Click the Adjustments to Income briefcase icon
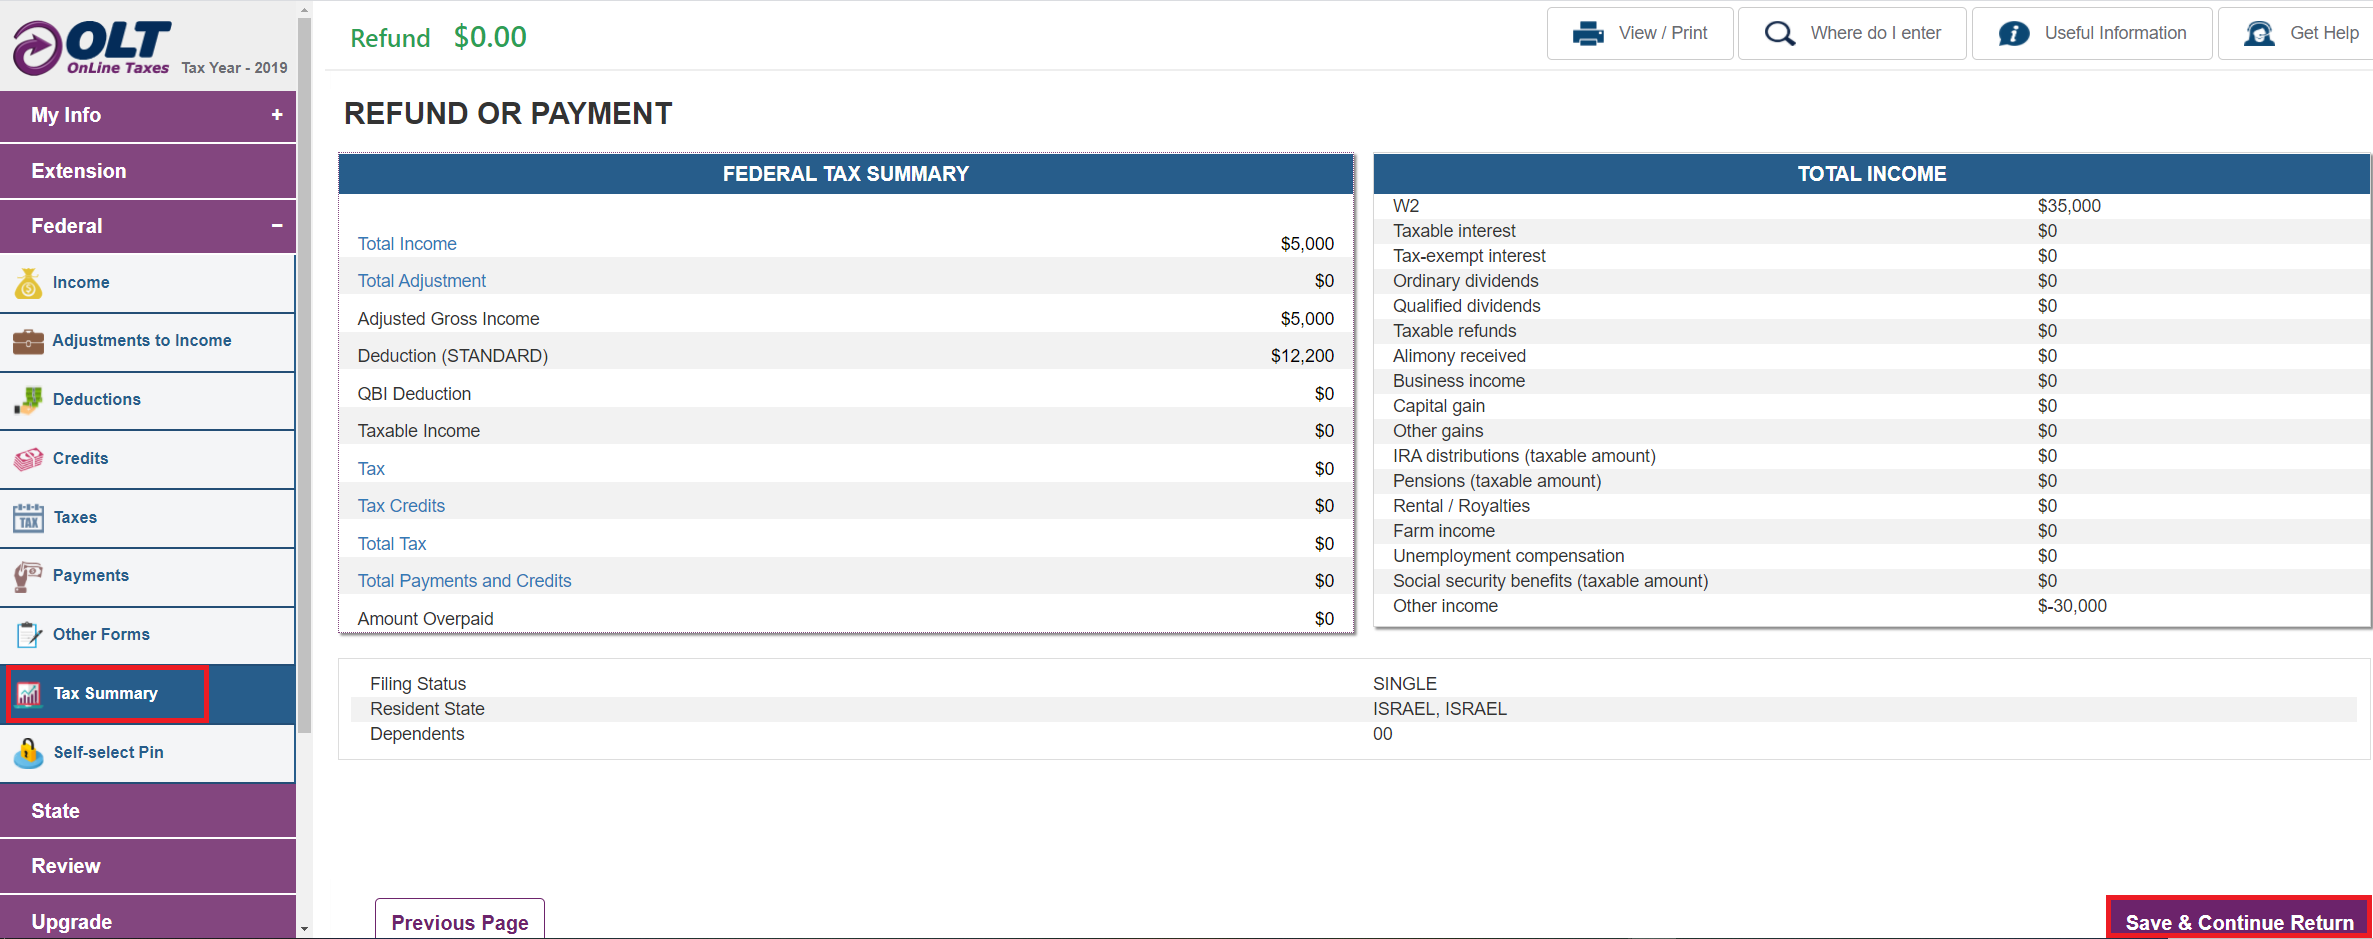The image size is (2373, 939). 28,341
